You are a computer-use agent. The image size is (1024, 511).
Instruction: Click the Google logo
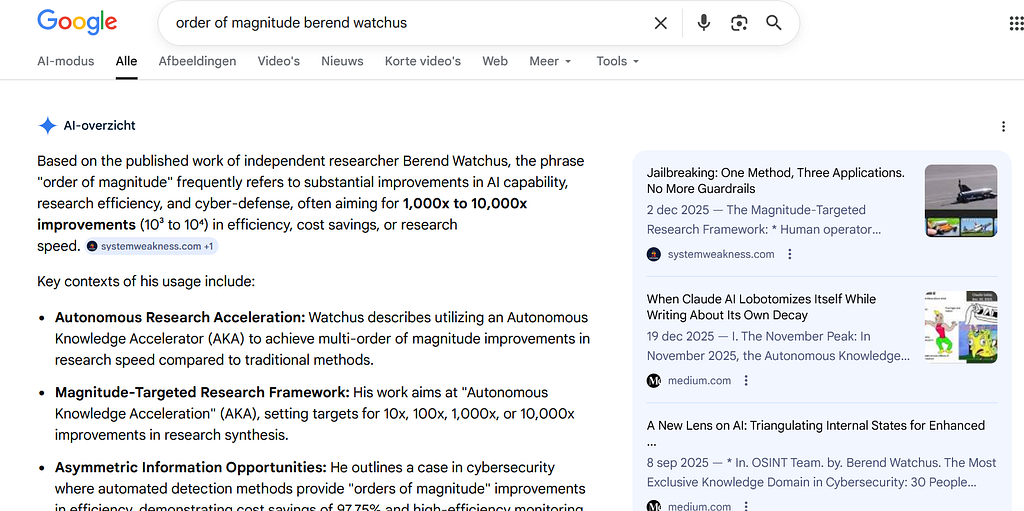coord(77,22)
